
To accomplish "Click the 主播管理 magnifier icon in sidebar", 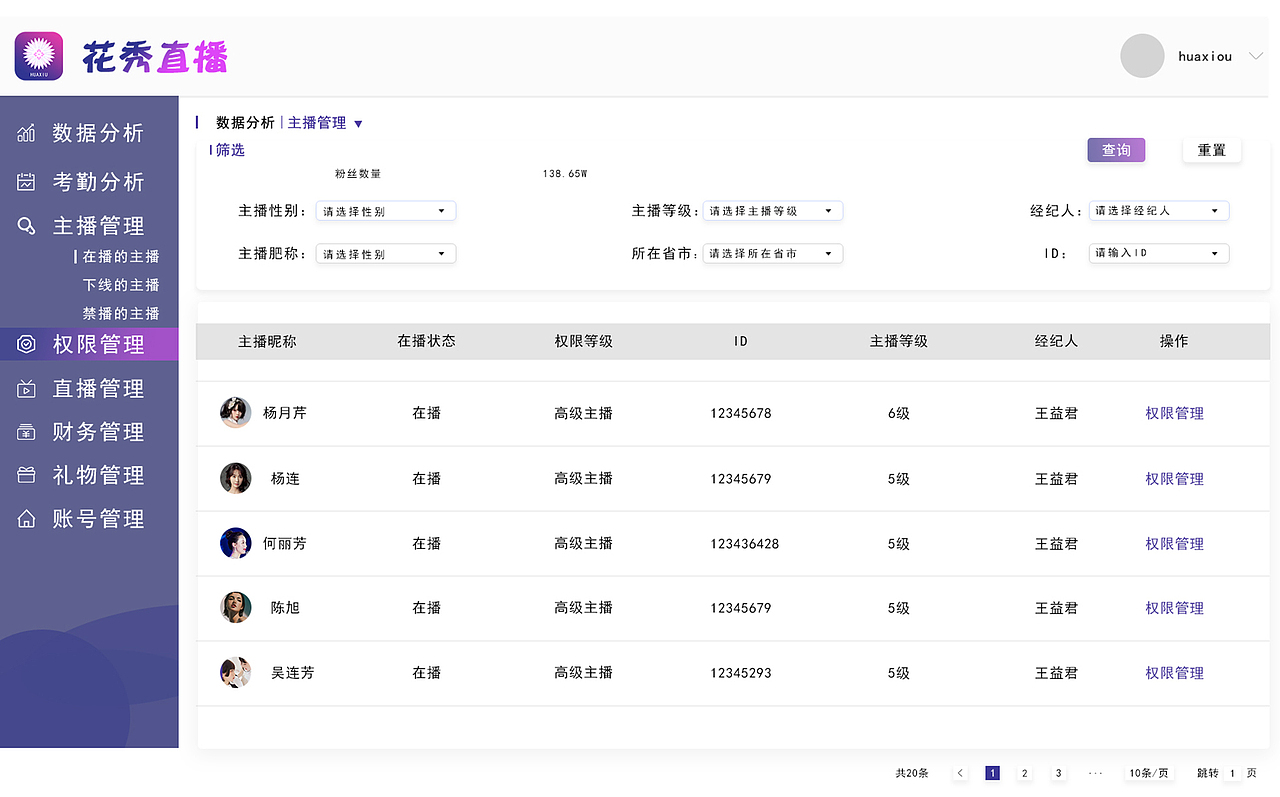I will [27, 226].
